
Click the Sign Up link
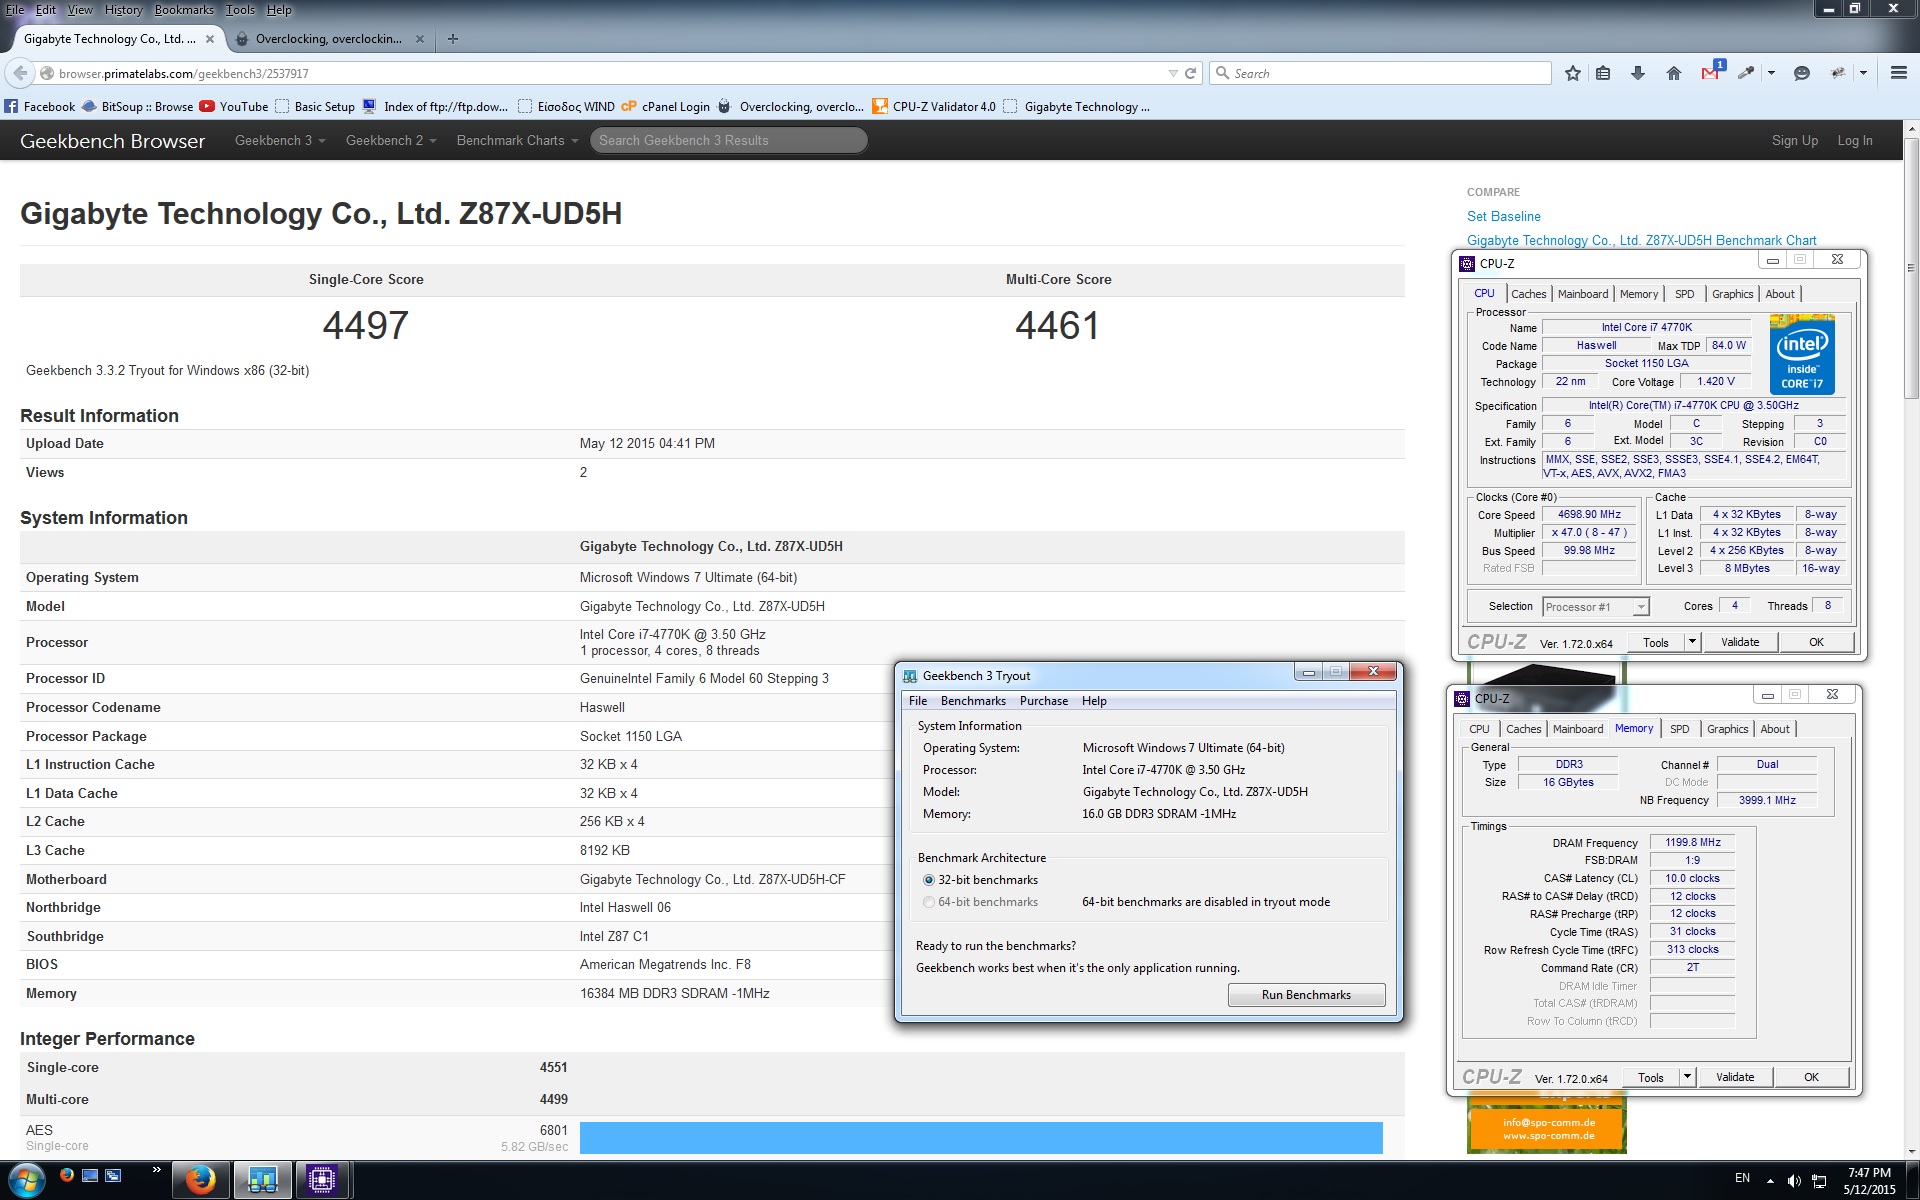[1795, 141]
